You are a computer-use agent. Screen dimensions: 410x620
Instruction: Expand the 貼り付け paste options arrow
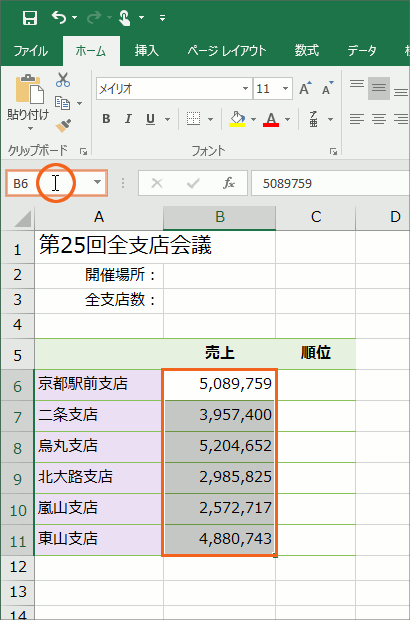[30, 129]
